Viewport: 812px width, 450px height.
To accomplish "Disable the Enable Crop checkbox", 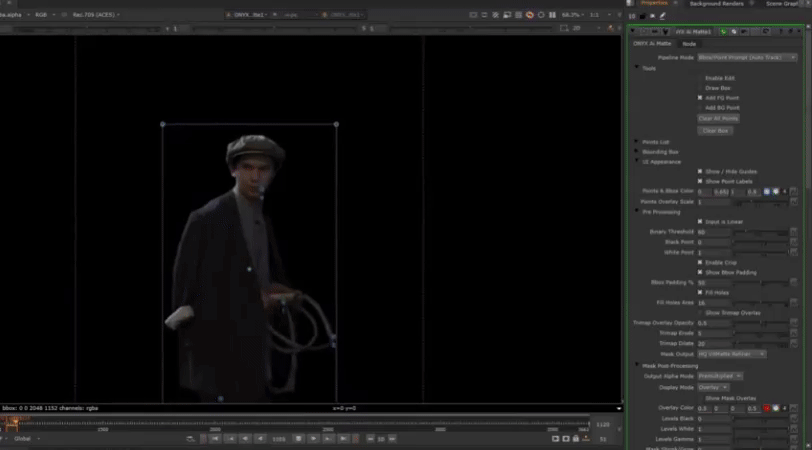I will tap(700, 263).
